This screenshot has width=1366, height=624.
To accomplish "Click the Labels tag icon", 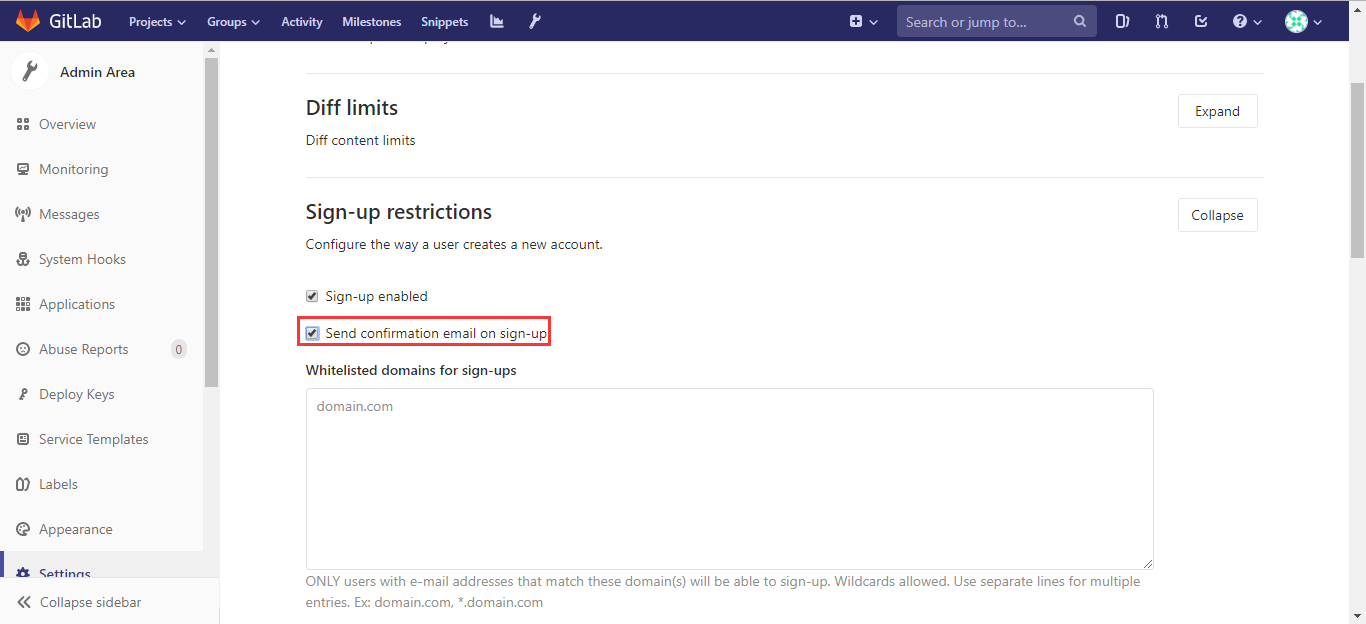I will [x=23, y=484].
